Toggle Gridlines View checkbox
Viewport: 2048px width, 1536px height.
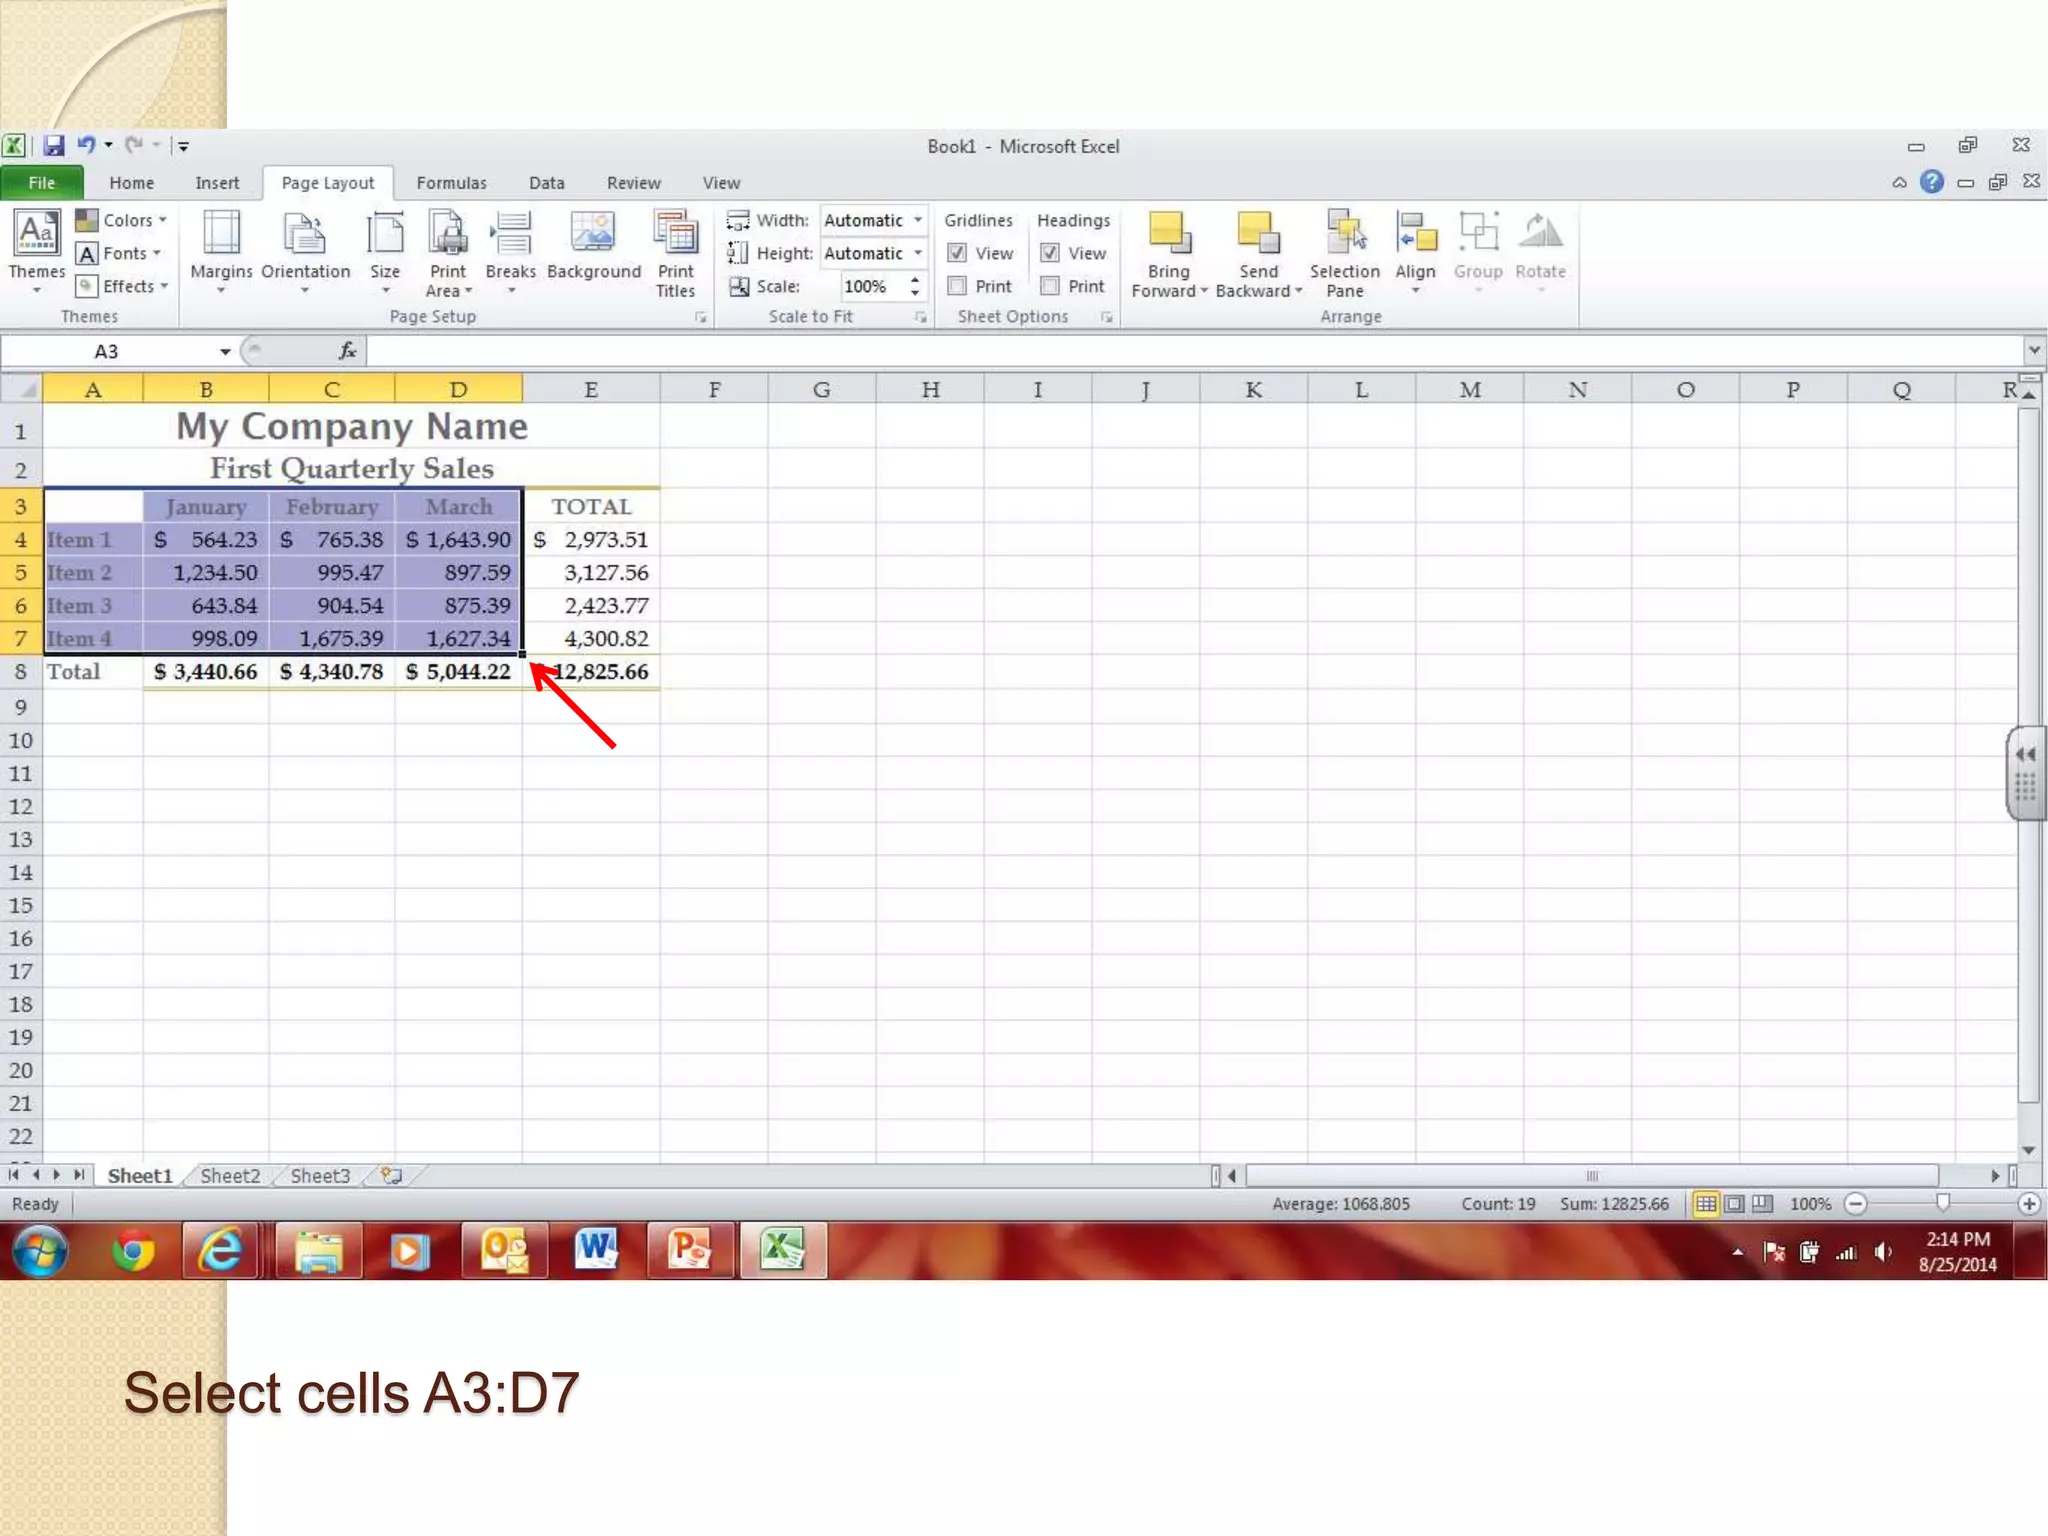[957, 253]
